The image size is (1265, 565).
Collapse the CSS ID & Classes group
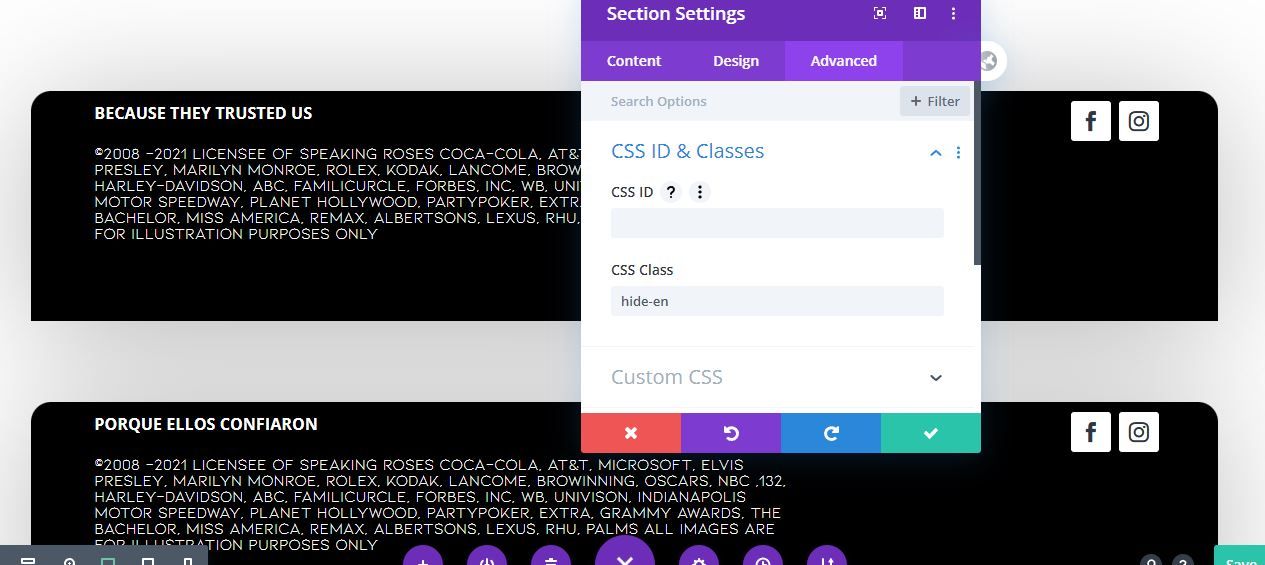tap(936, 152)
